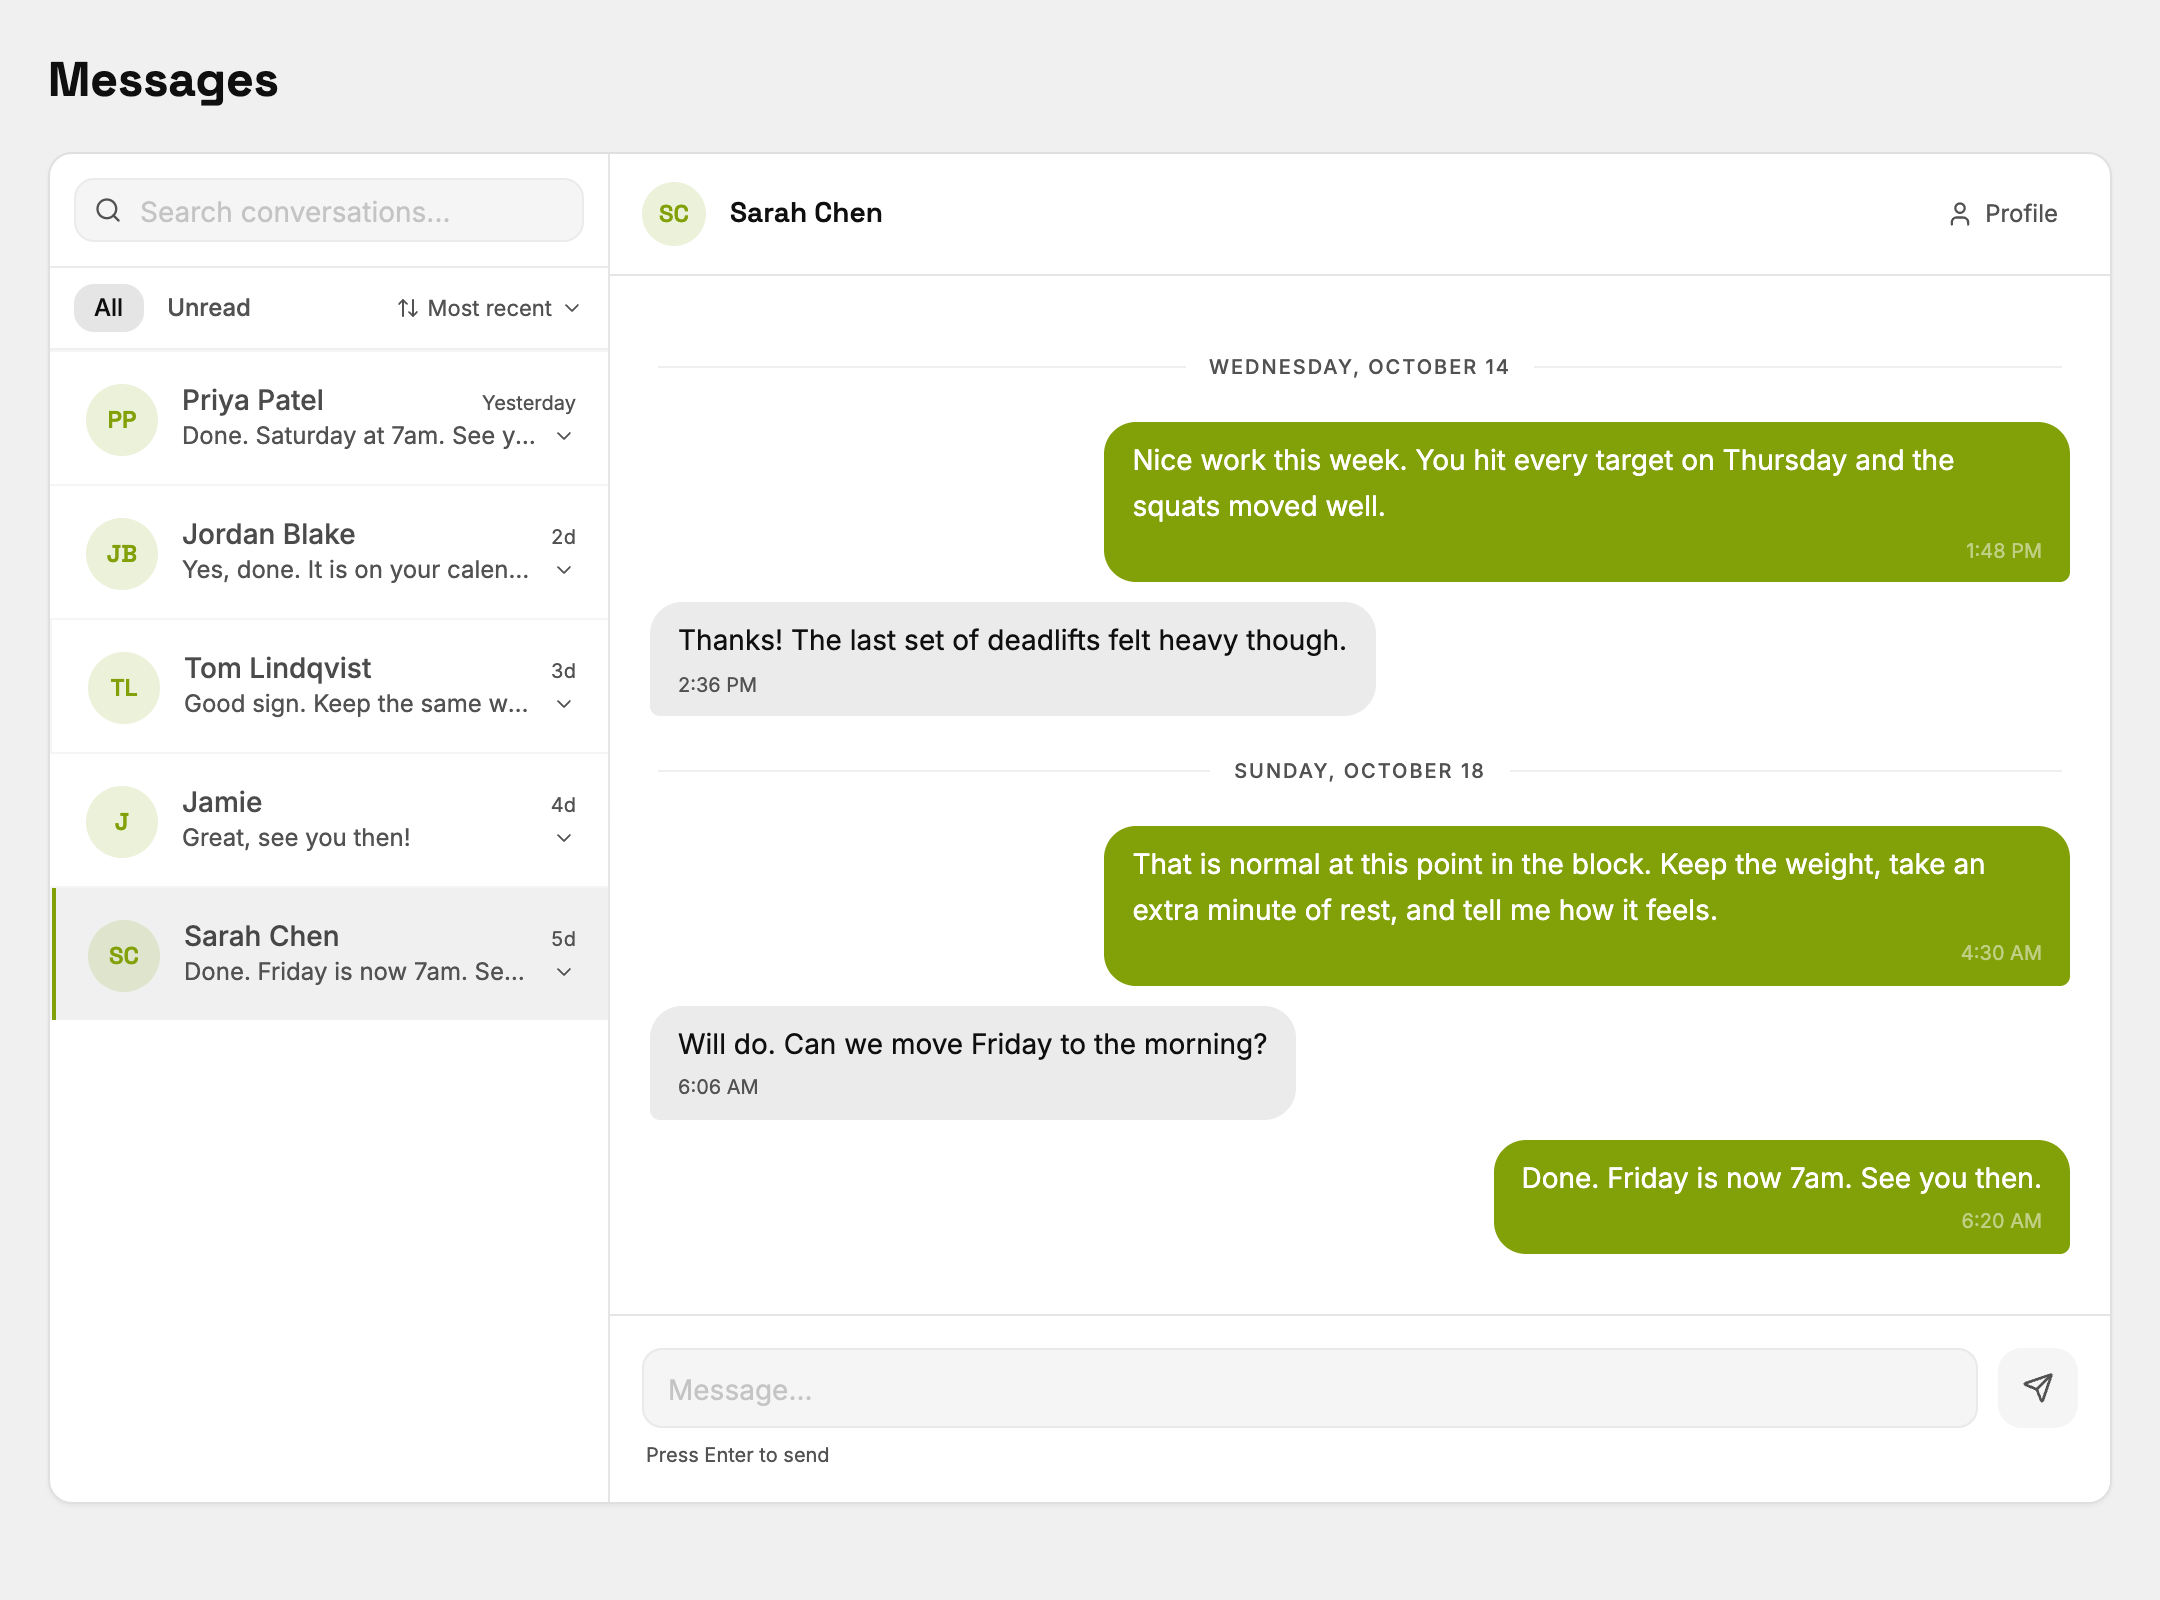Click the send message paper plane icon
The width and height of the screenshot is (2160, 1600).
pos(2037,1388)
